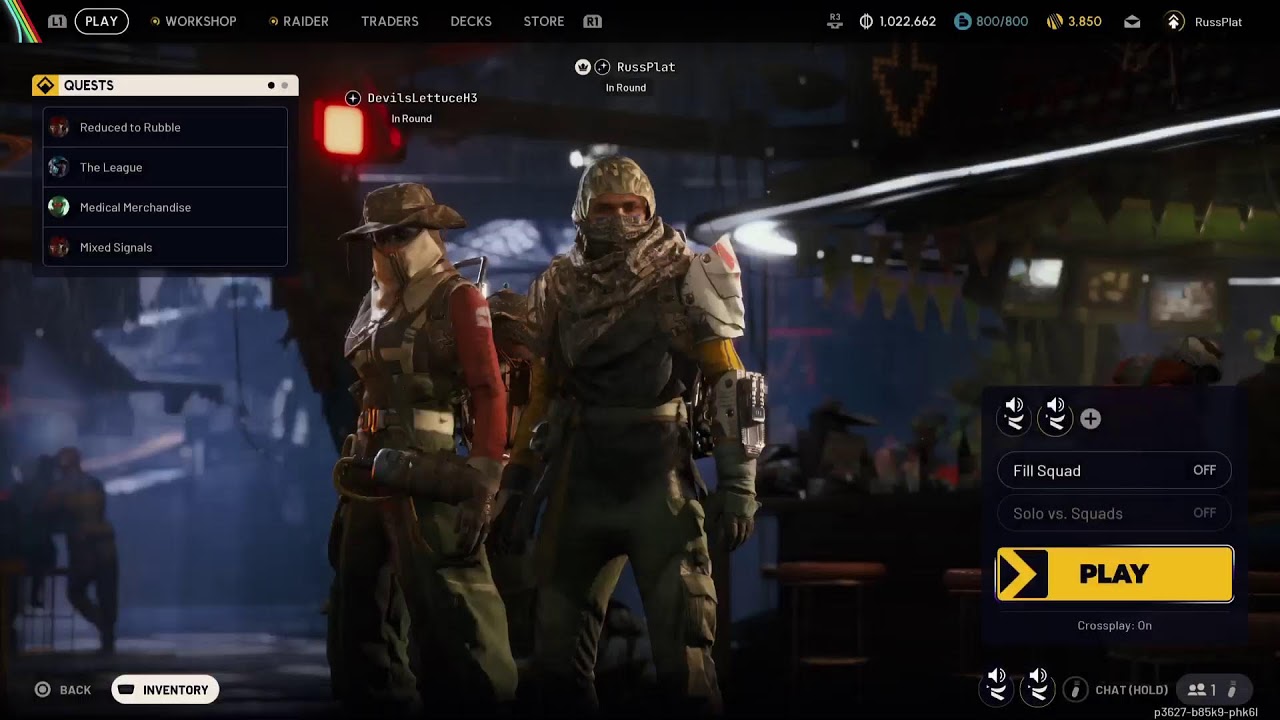Click the gold striped icon beside 3,850

click(1055, 21)
